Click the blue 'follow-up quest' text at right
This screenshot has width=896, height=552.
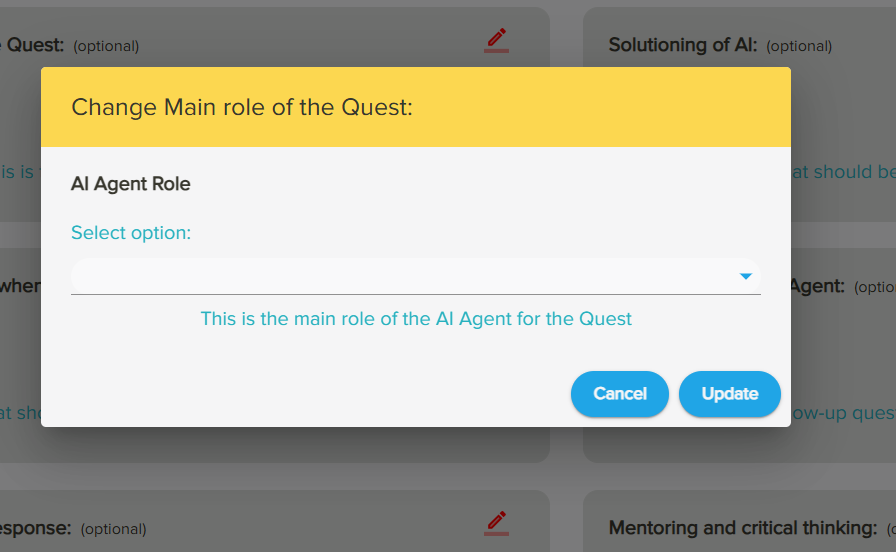click(x=843, y=413)
